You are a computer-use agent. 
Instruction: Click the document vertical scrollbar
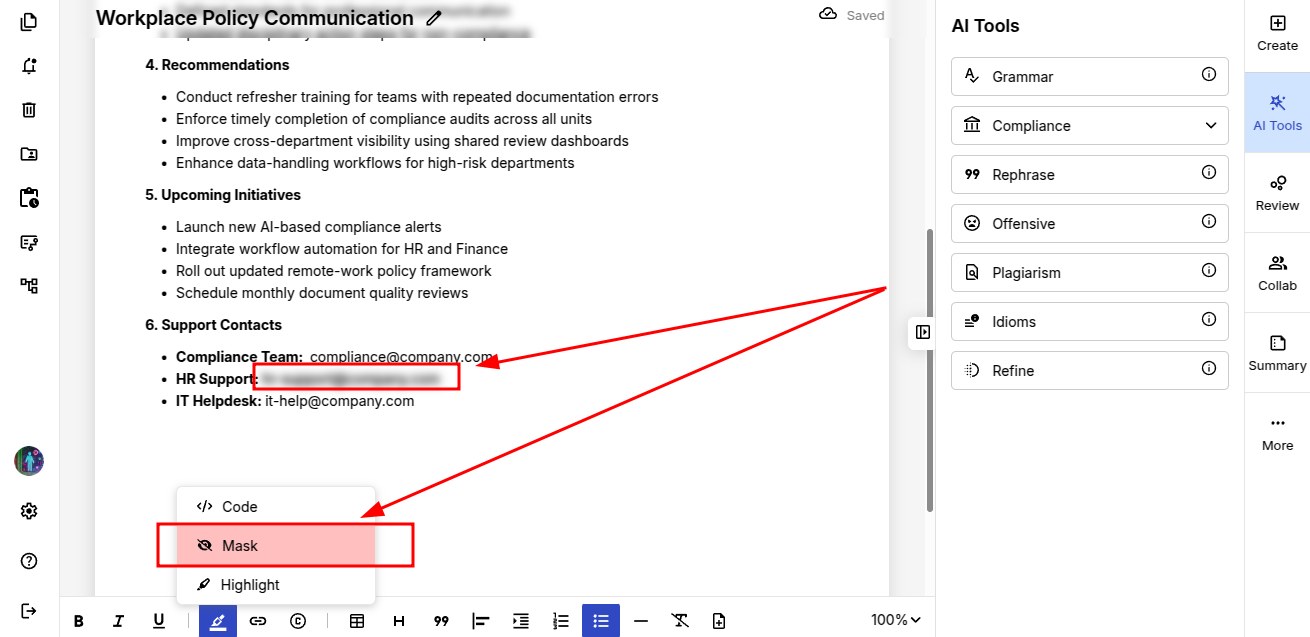[x=930, y=370]
